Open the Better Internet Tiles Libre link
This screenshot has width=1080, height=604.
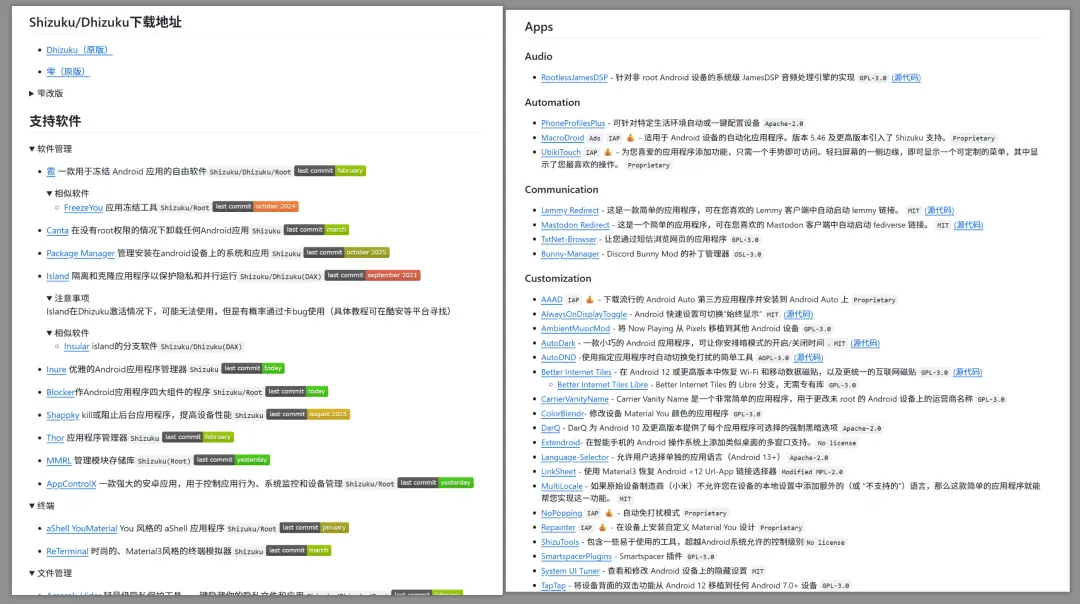click(x=602, y=385)
